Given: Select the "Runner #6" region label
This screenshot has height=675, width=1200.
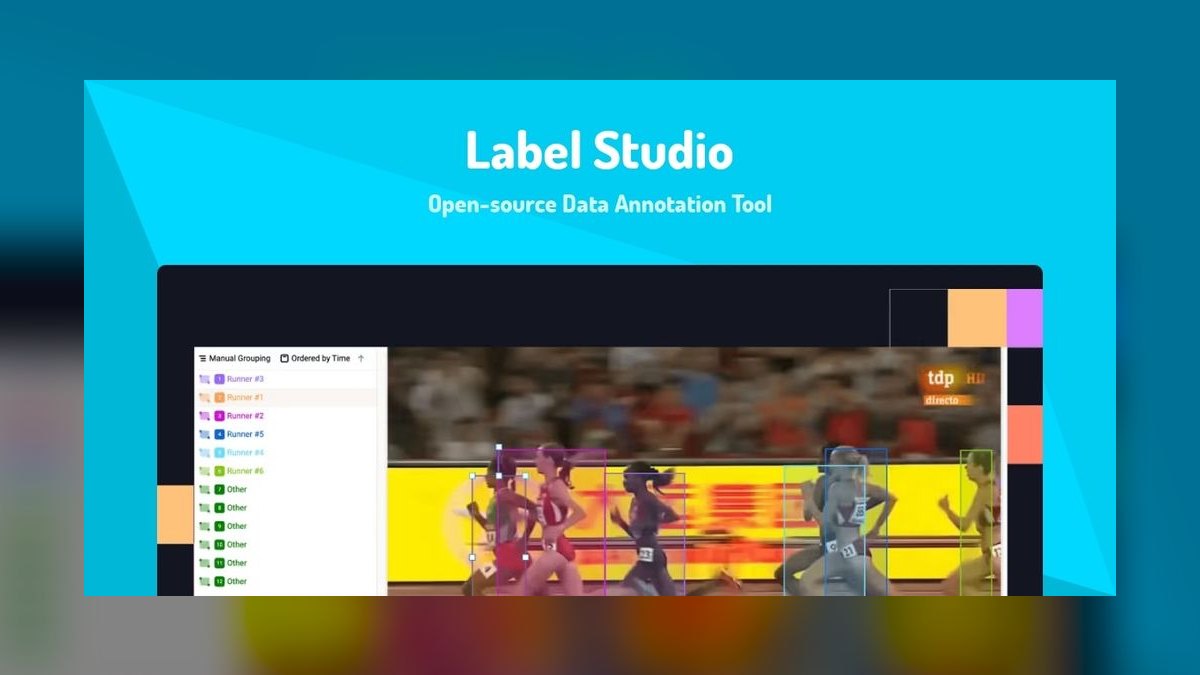Looking at the screenshot, I should click(245, 471).
